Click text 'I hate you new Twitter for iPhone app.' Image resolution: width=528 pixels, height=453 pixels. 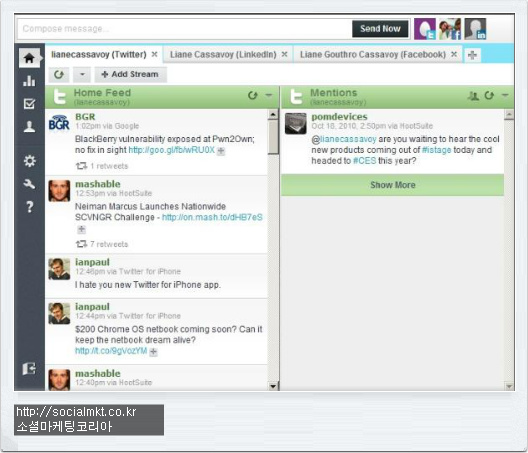click(x=148, y=285)
